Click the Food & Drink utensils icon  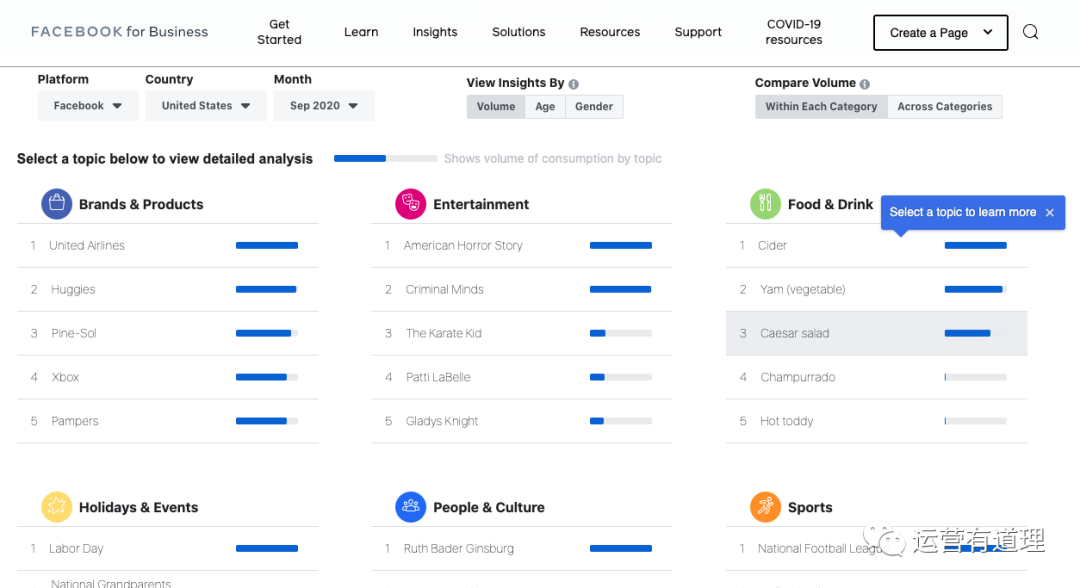(x=765, y=204)
